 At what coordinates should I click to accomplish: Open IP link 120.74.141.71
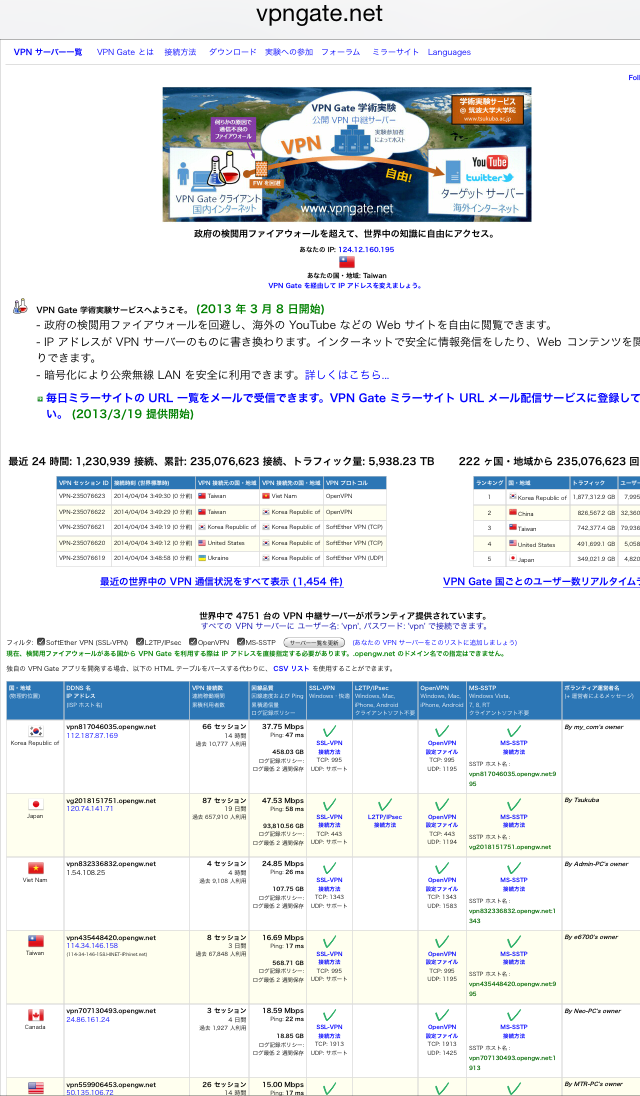coord(89,809)
